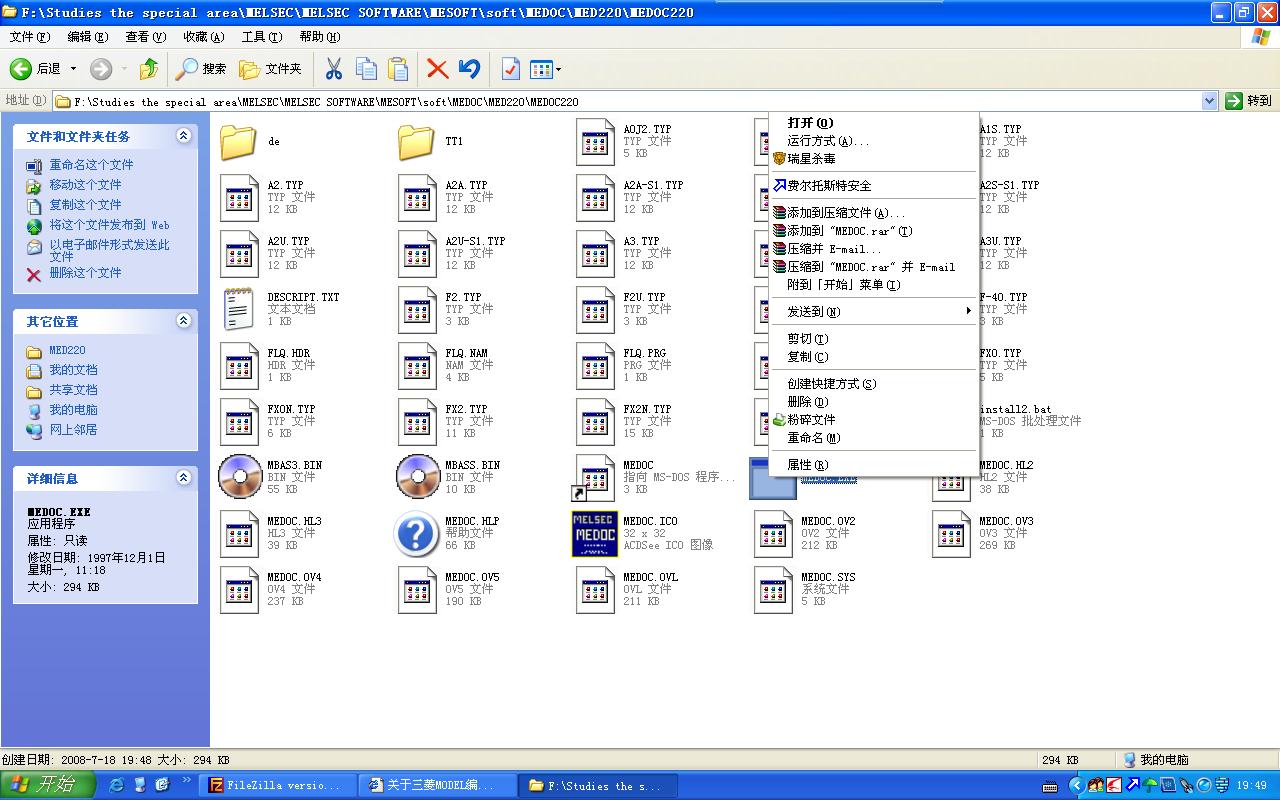Select 重命名(M) from the context menu
Viewport: 1280px width, 800px height.
click(813, 438)
